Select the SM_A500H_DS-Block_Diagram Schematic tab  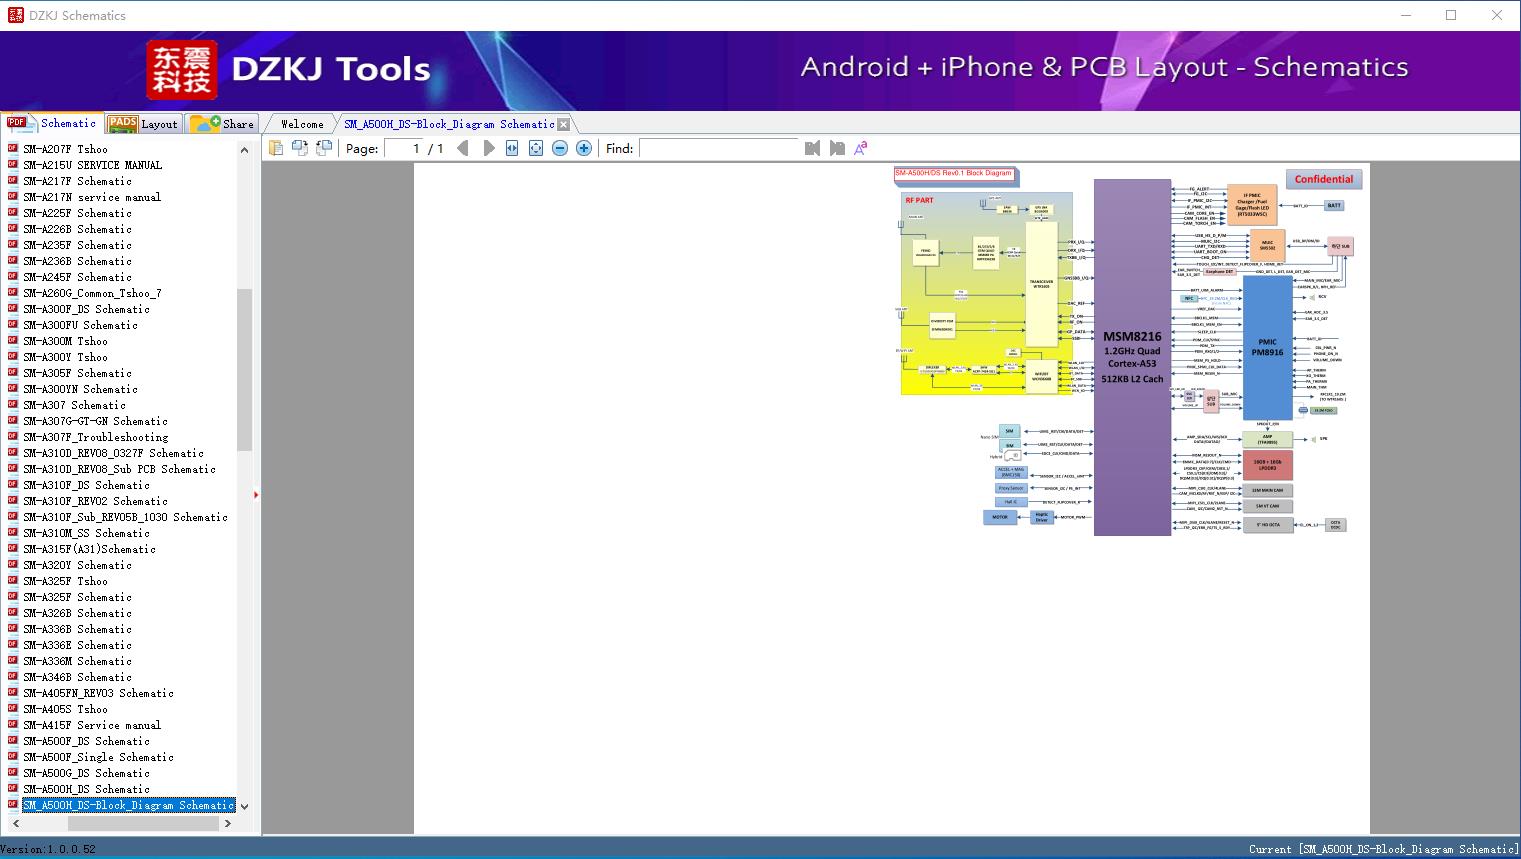pos(449,124)
